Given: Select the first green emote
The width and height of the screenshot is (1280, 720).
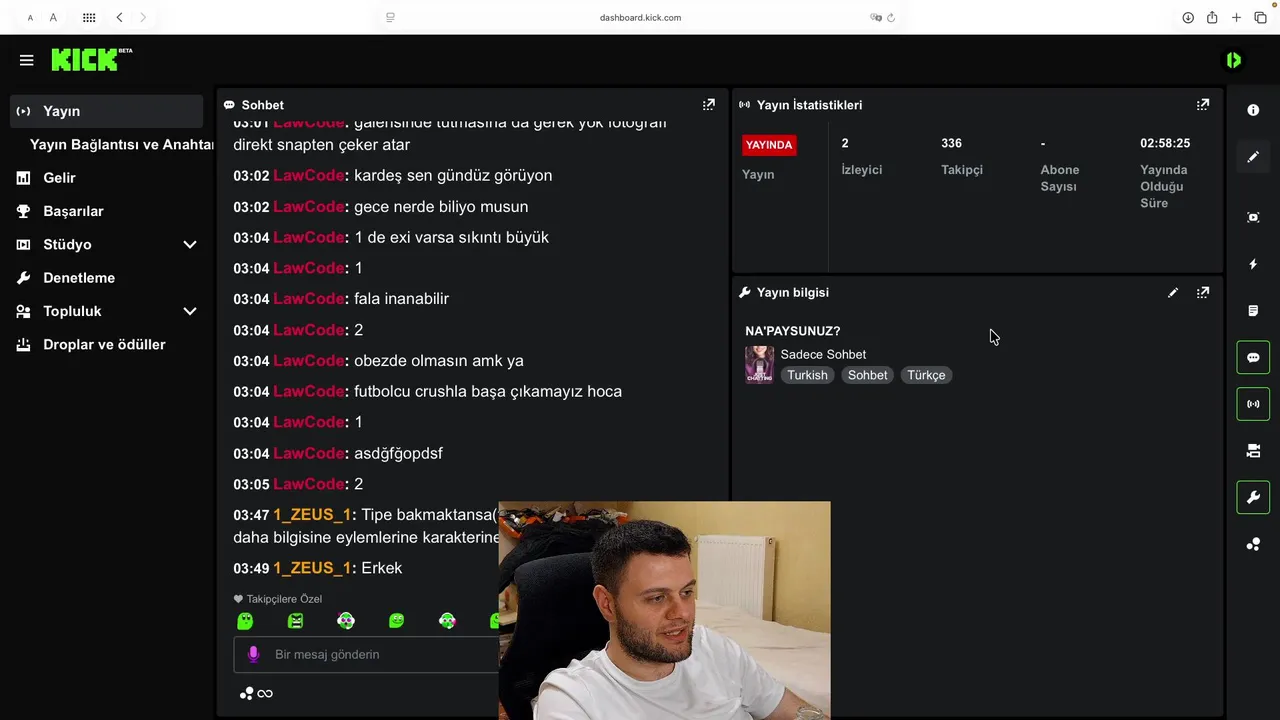Looking at the screenshot, I should pos(245,621).
